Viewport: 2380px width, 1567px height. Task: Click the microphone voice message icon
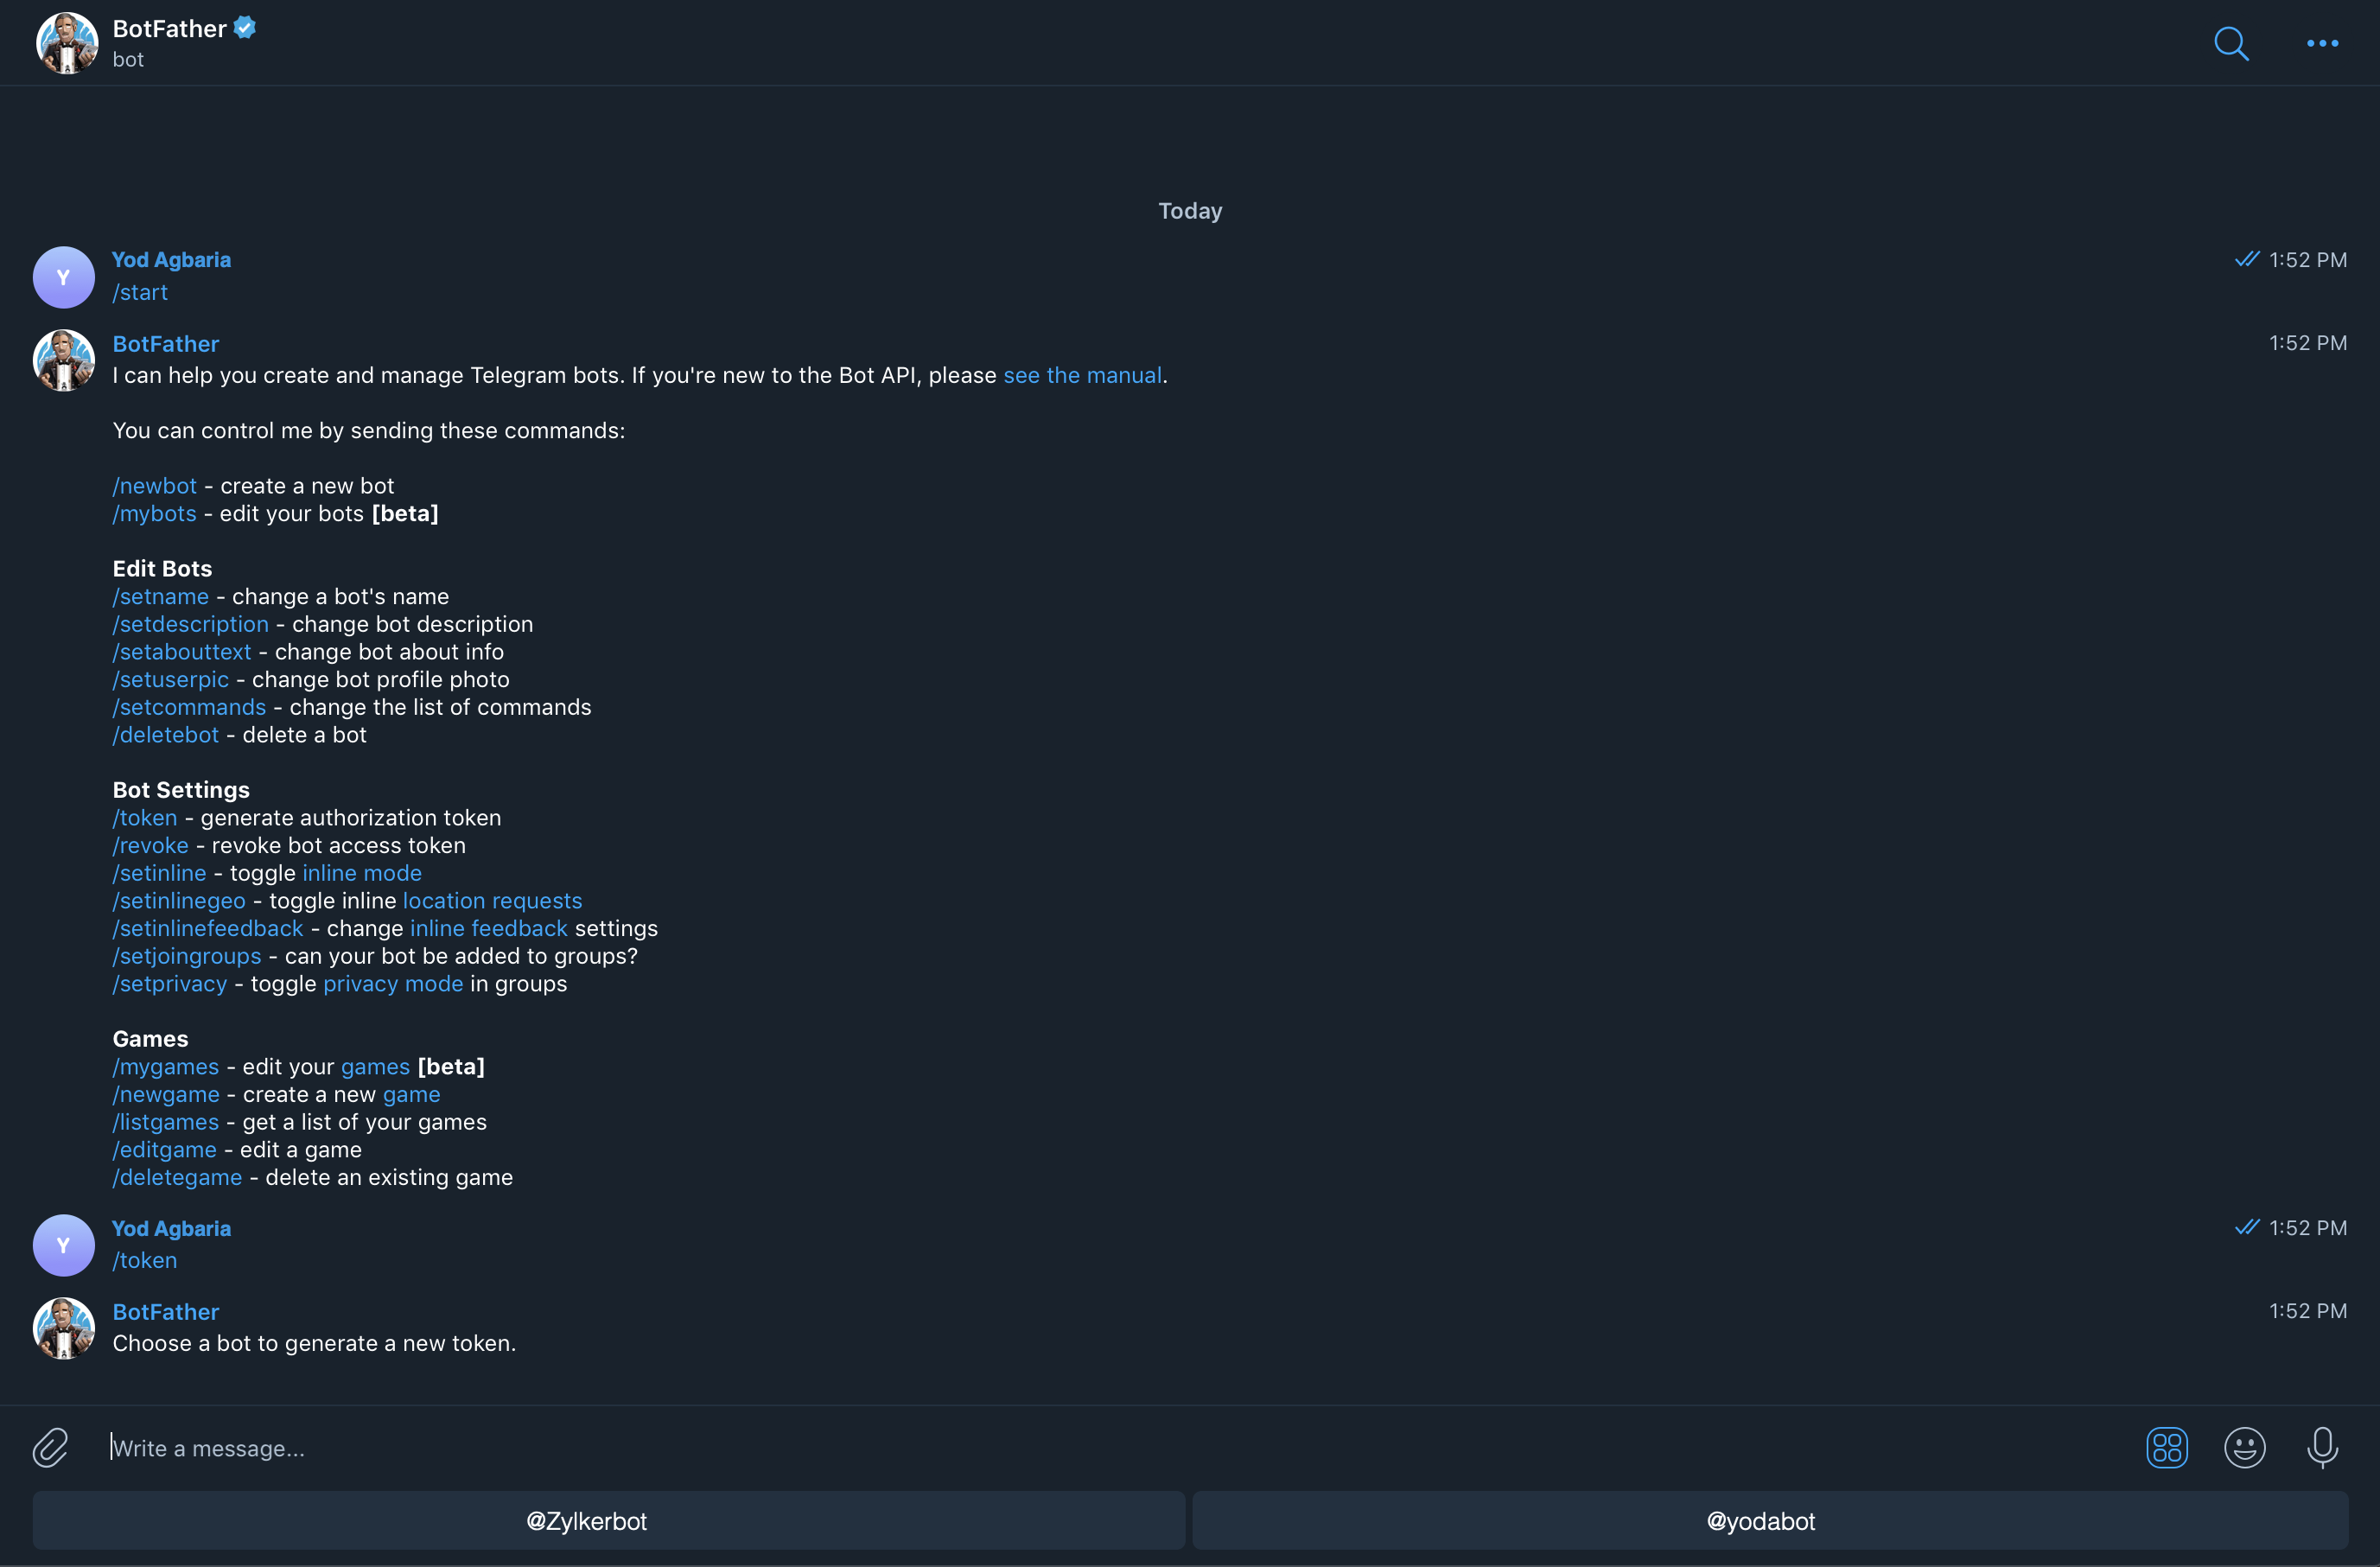click(x=2322, y=1447)
